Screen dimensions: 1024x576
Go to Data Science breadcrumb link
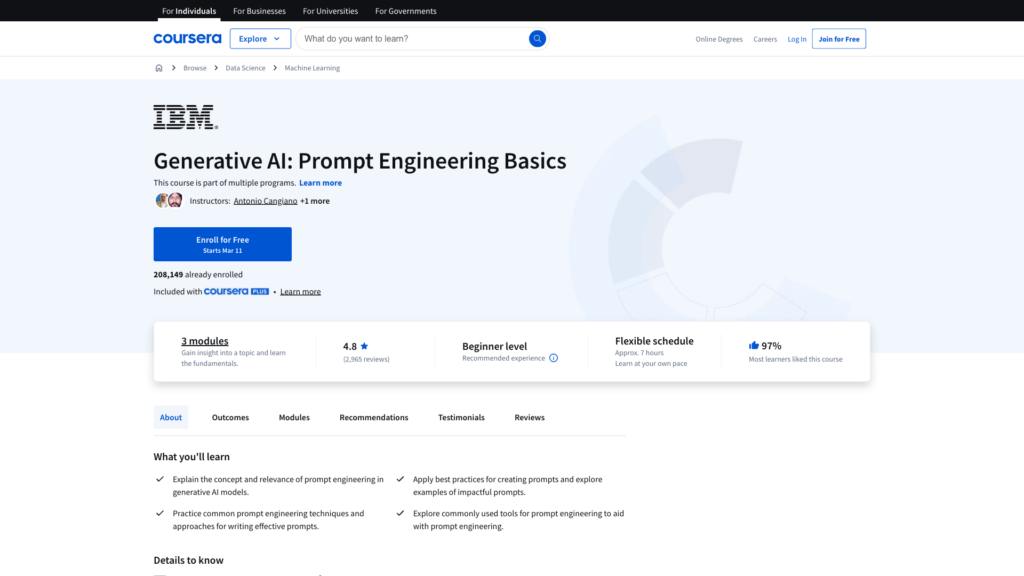pyautogui.click(x=245, y=68)
